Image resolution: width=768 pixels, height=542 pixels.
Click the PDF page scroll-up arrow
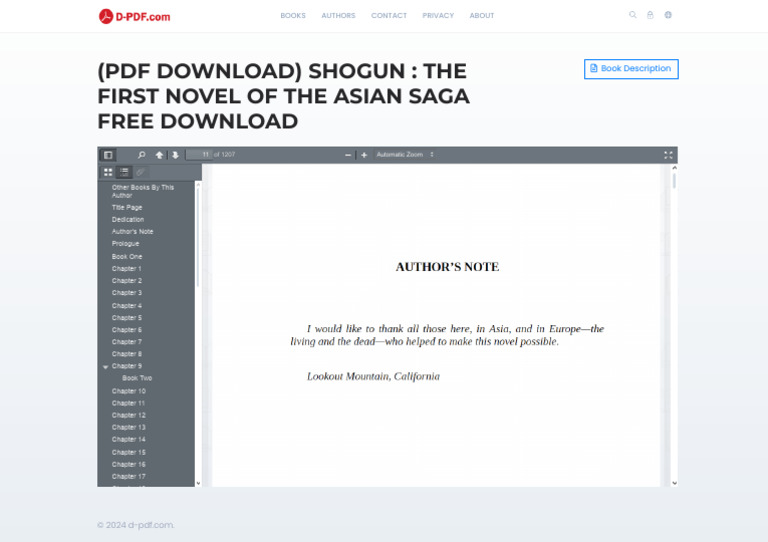click(x=674, y=168)
